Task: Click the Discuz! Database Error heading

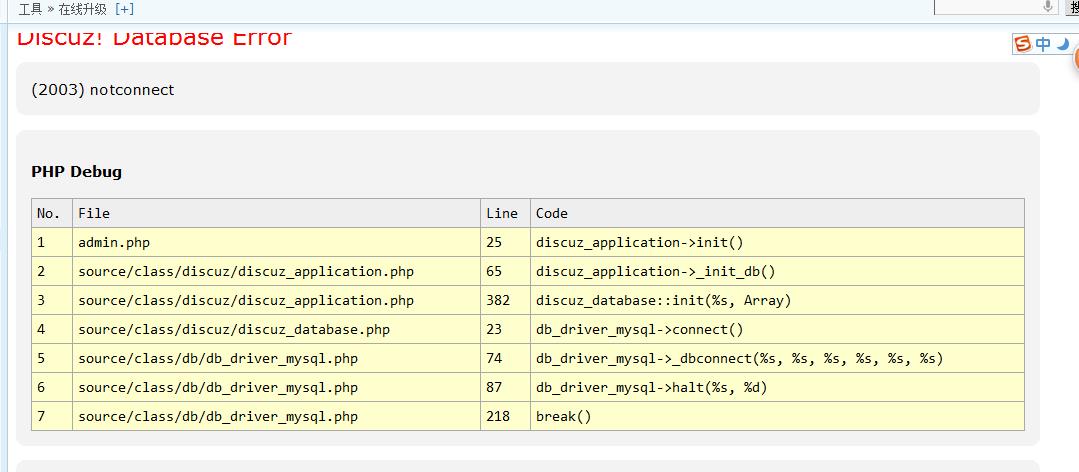Action: pyautogui.click(x=154, y=39)
